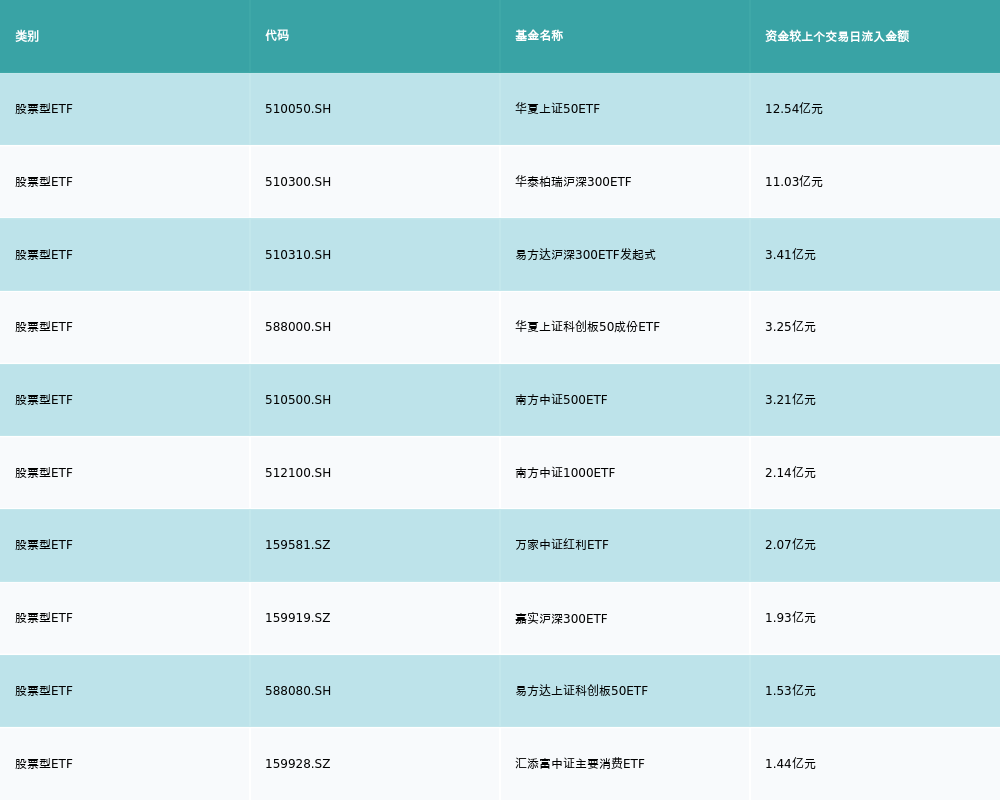This screenshot has width=1000, height=800.
Task: Click the 代码 column header
Action: click(277, 36)
